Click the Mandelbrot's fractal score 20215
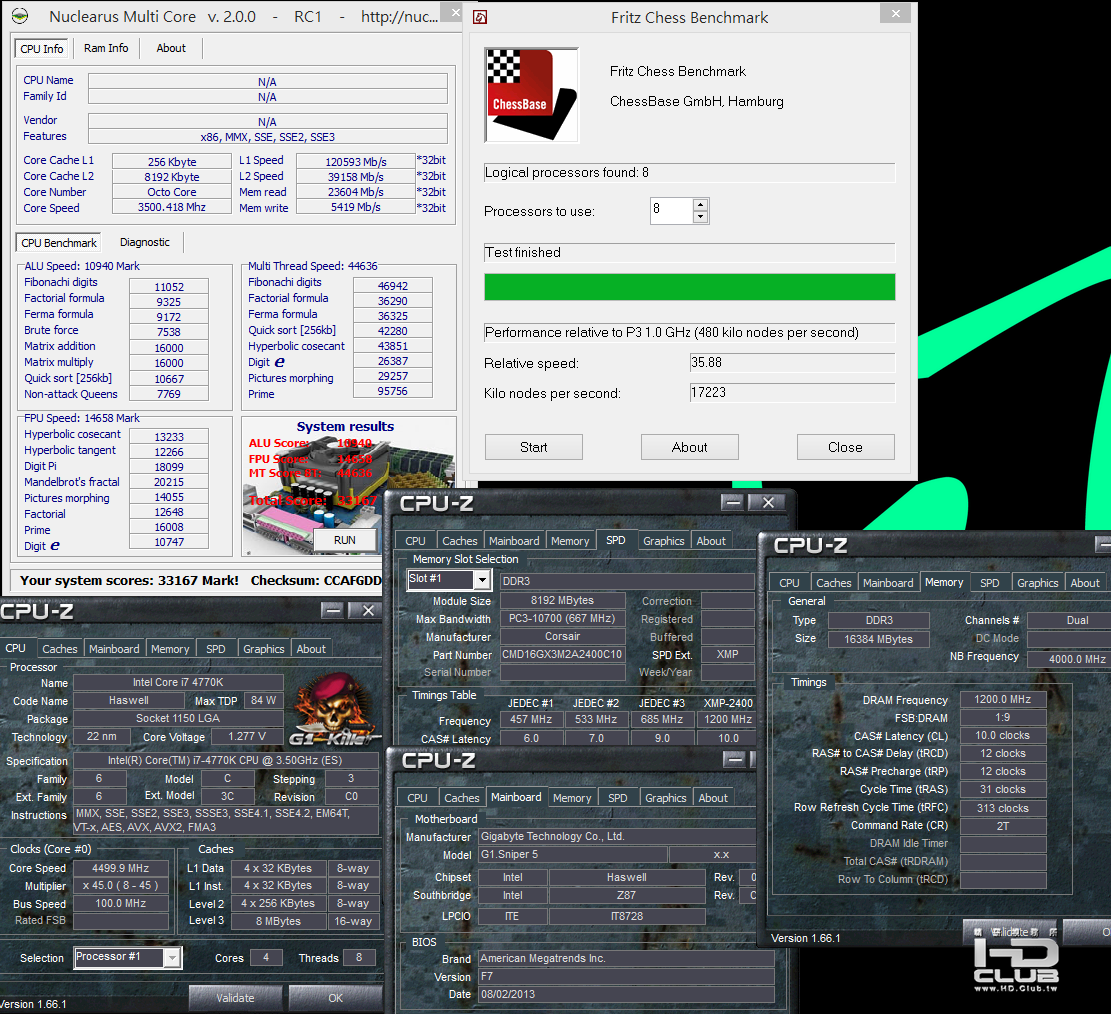The image size is (1111, 1014). pos(169,482)
